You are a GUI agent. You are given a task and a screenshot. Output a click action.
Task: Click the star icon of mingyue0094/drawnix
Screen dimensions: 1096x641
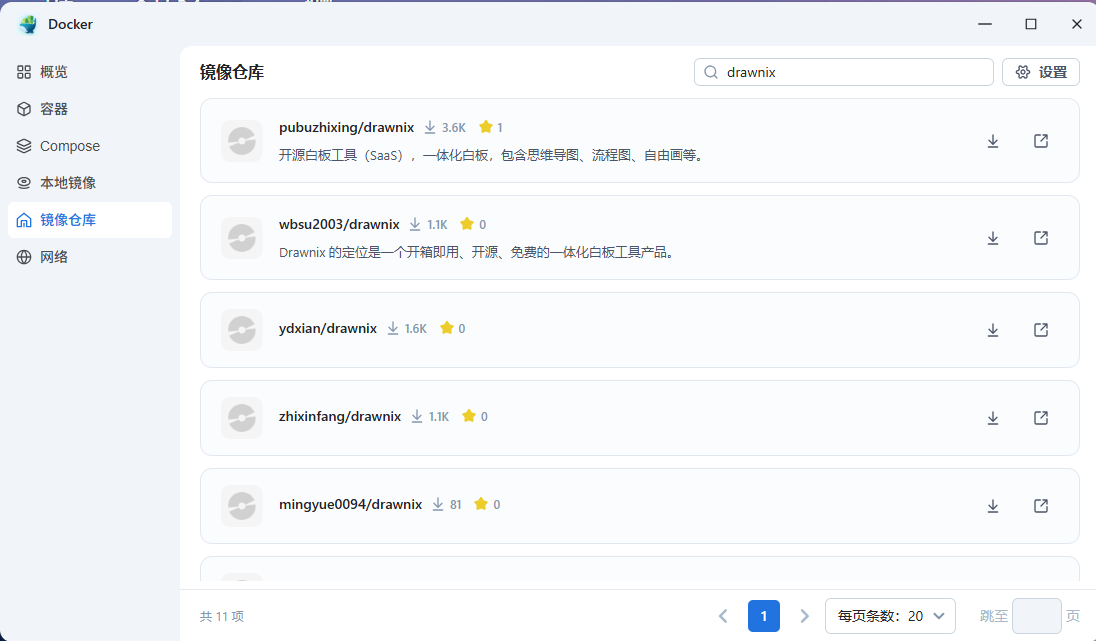click(481, 504)
